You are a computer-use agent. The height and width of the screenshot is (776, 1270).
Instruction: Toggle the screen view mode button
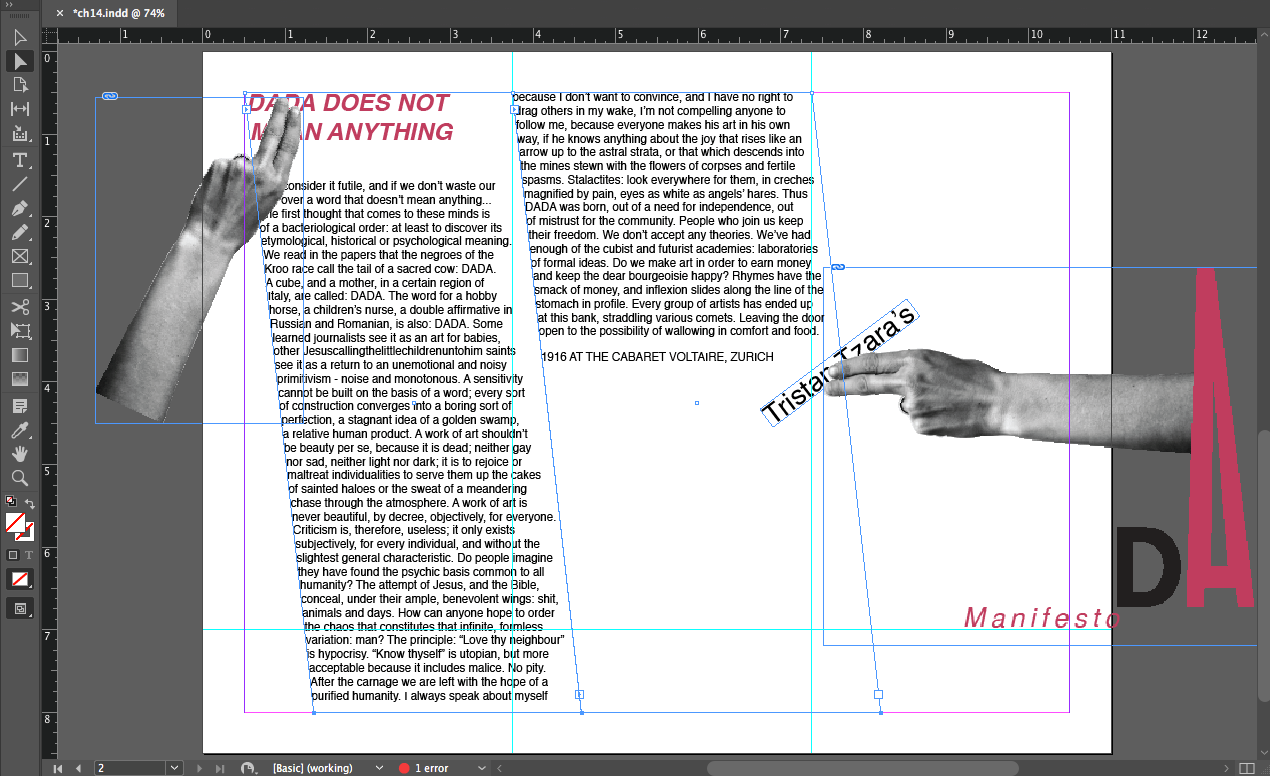20,607
